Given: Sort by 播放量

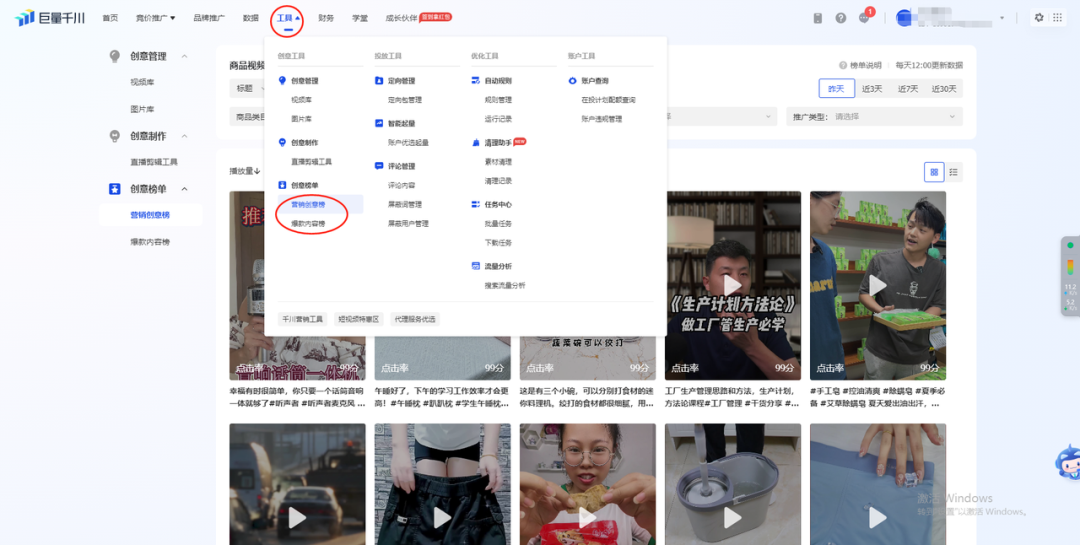Looking at the screenshot, I should pyautogui.click(x=245, y=171).
